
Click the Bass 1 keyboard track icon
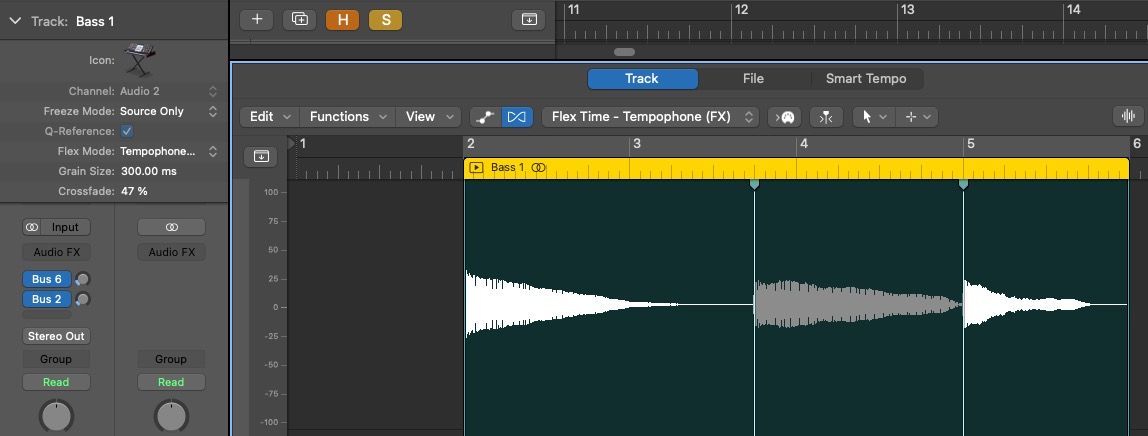point(140,60)
